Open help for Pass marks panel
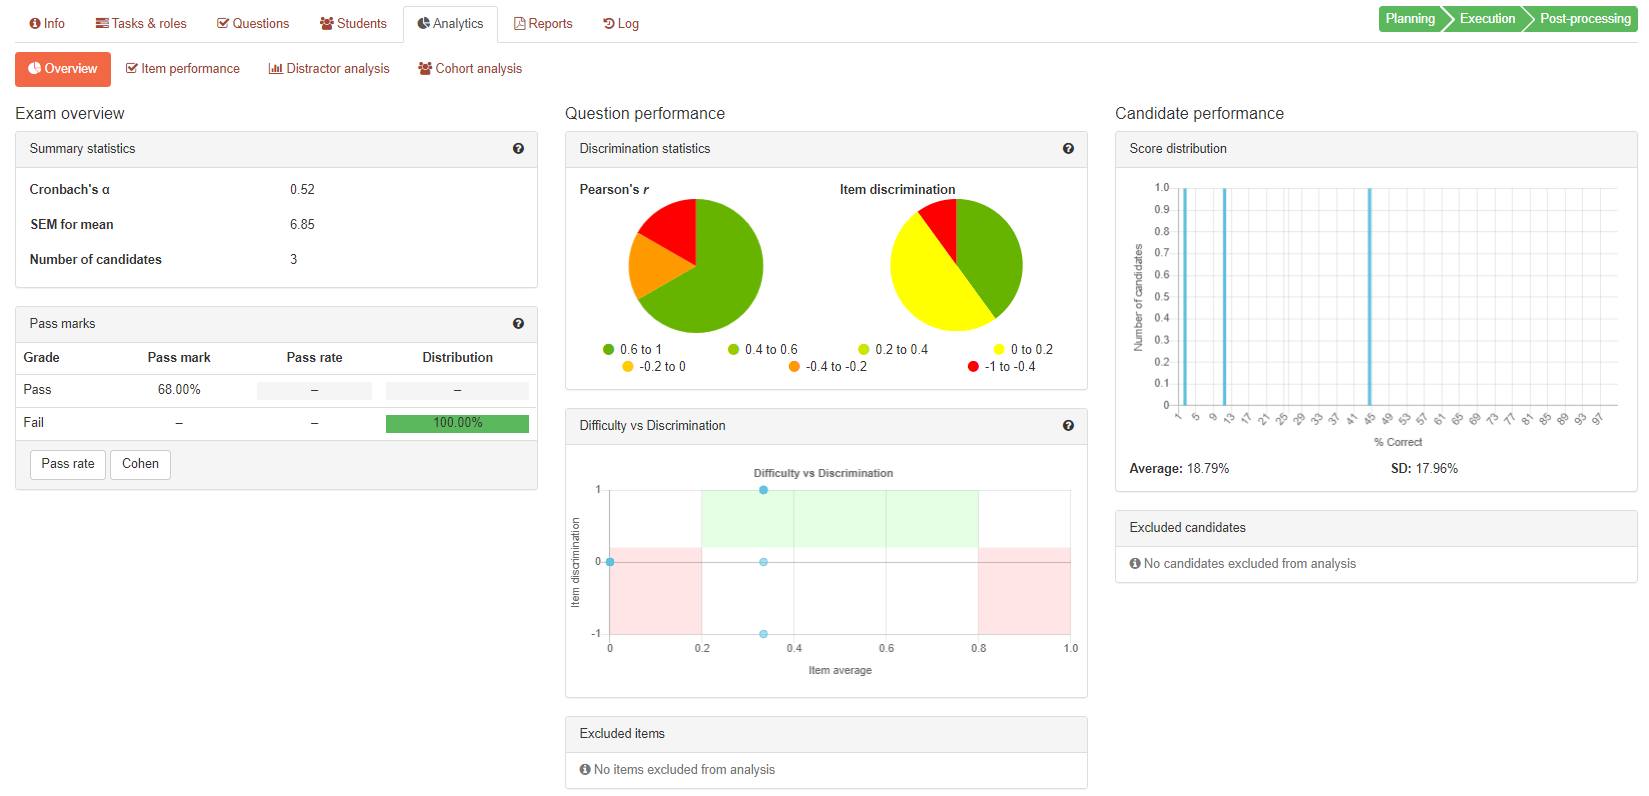The image size is (1649, 796). pyautogui.click(x=518, y=324)
